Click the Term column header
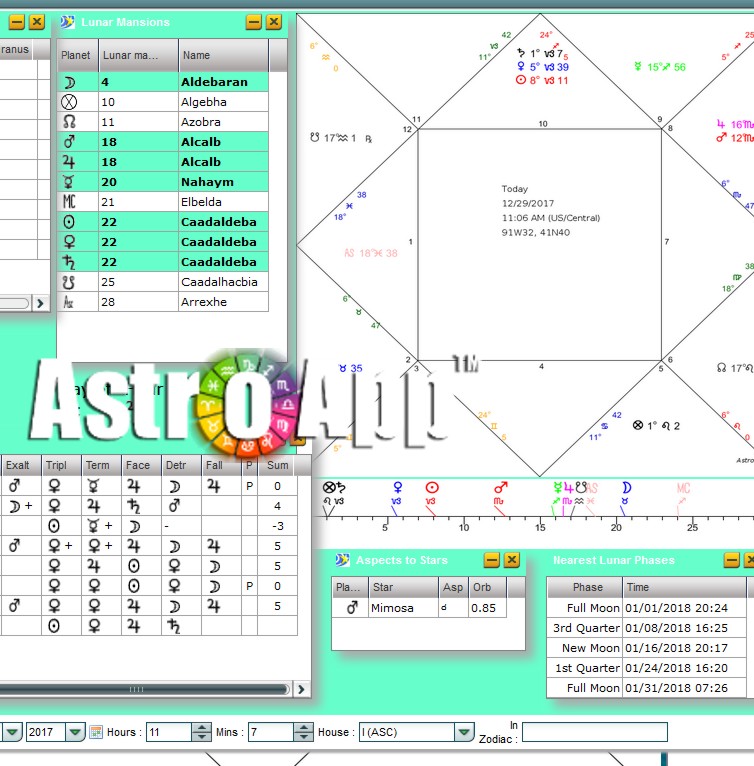The width and height of the screenshot is (754, 766). point(101,465)
